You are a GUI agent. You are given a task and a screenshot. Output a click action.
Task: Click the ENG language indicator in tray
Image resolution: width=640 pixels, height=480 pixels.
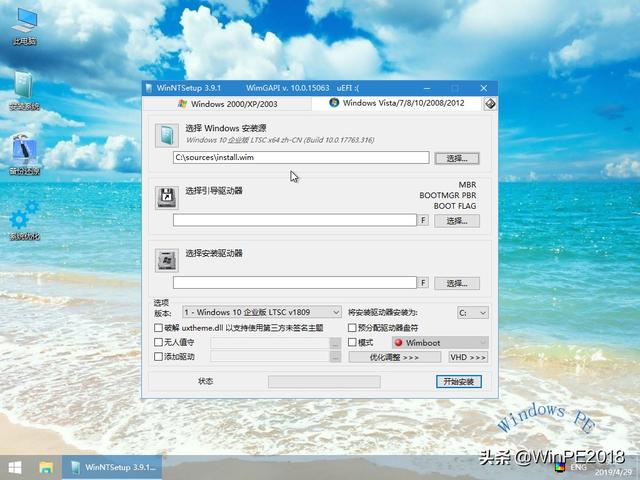[578, 467]
